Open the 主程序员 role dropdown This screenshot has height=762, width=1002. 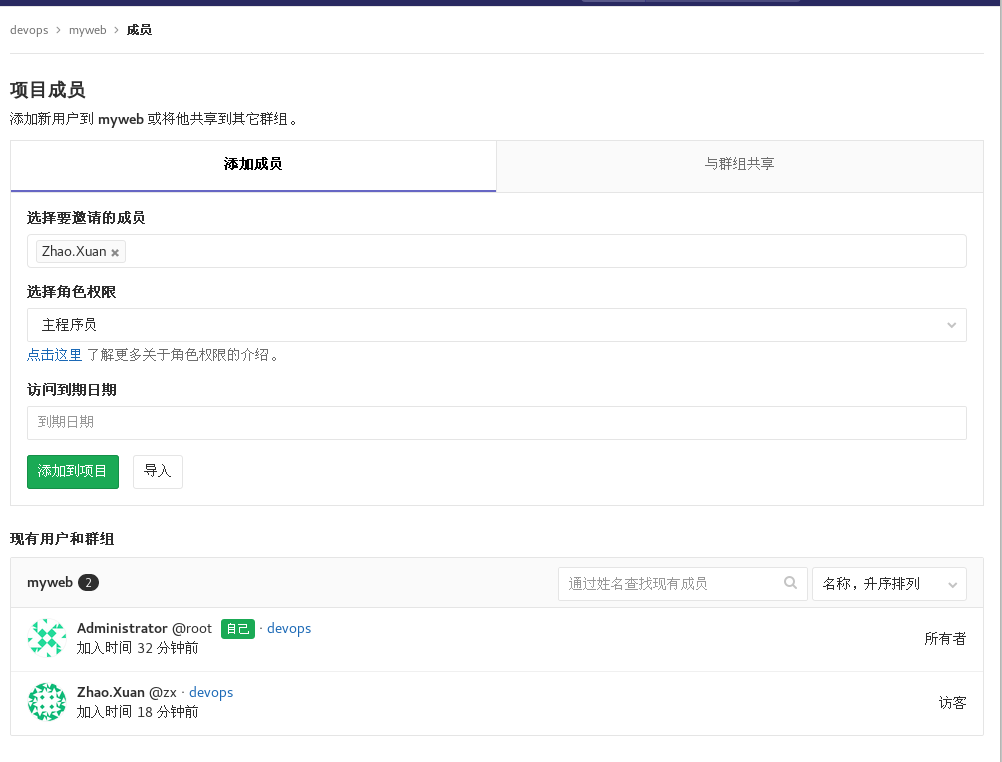point(497,325)
